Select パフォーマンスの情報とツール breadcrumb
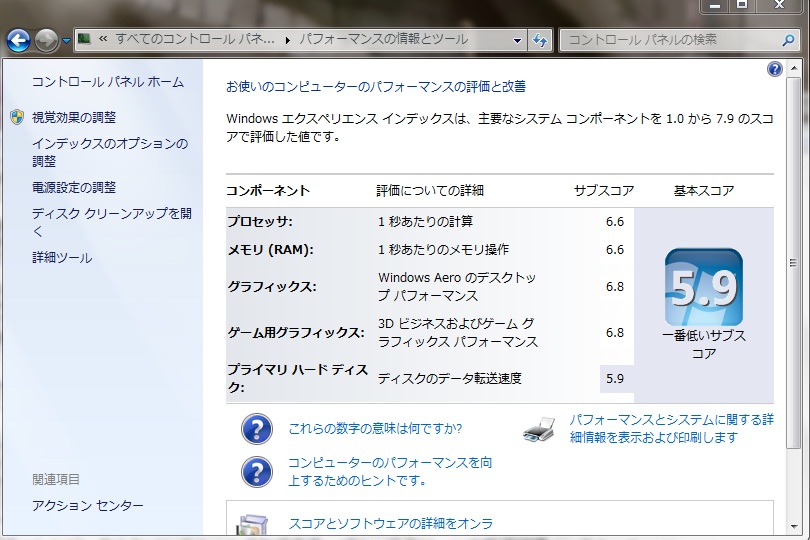Image resolution: width=810 pixels, height=540 pixels. pos(384,39)
